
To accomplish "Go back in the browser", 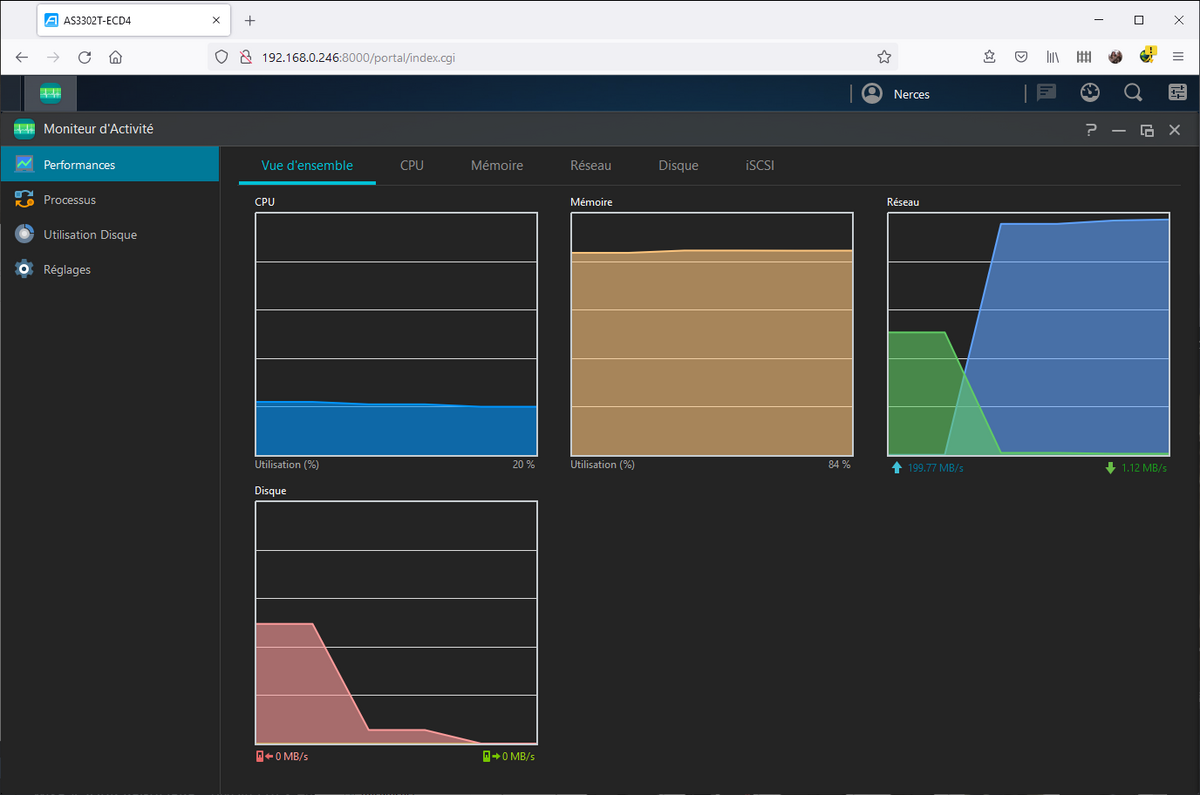I will click(22, 57).
